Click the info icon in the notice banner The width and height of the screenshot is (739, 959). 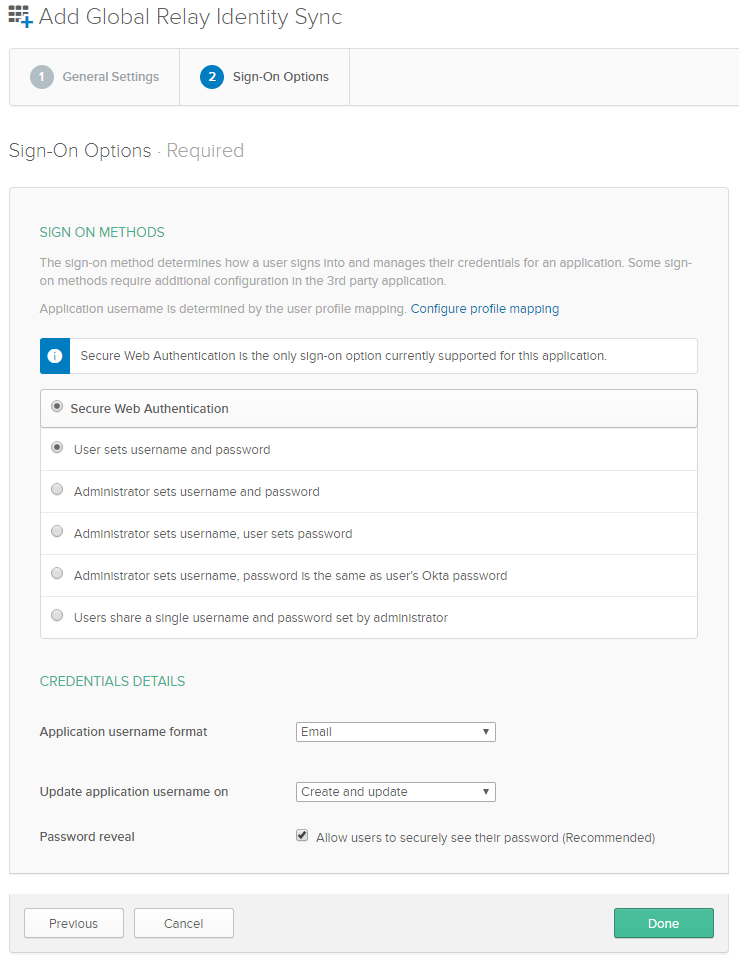click(x=55, y=355)
